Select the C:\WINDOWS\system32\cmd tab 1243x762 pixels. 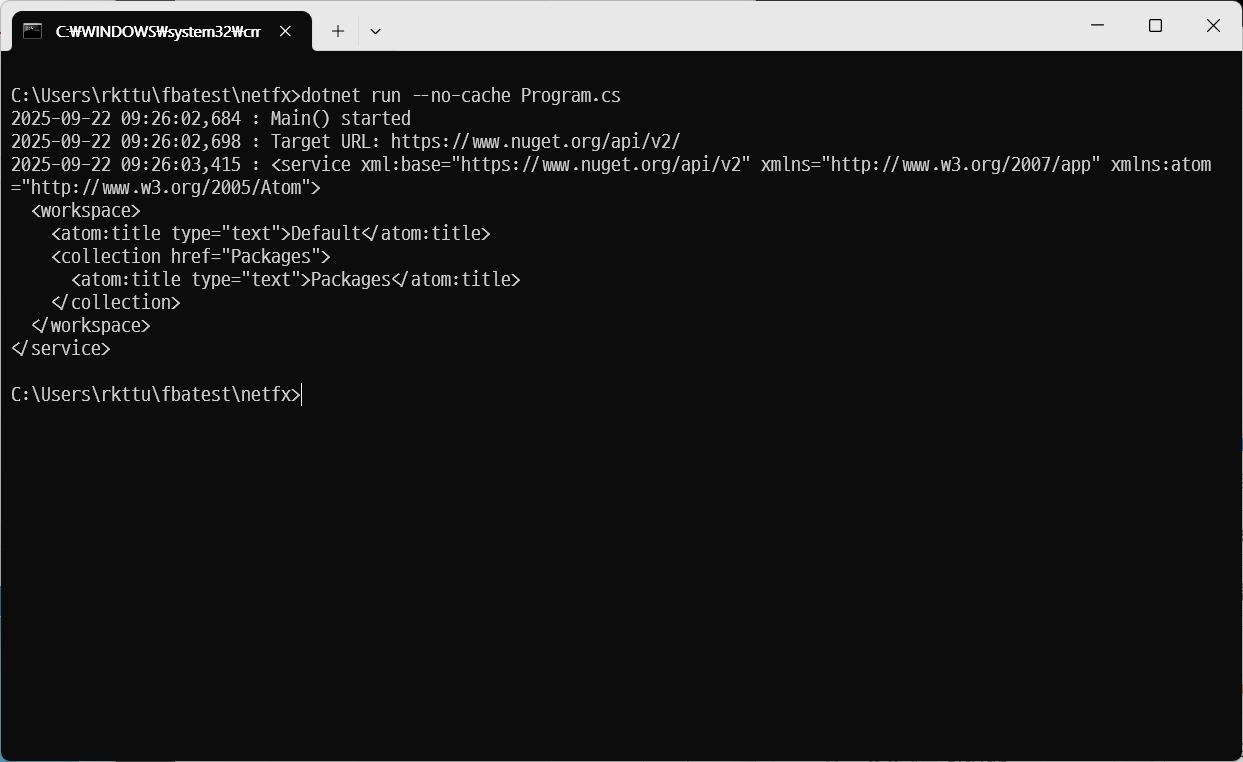(157, 31)
